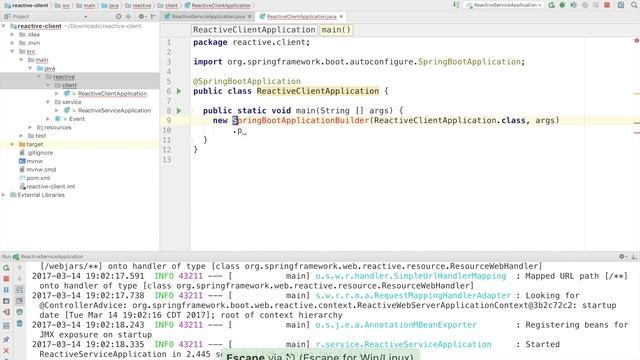Click the green Debug bug icon in toolbar
This screenshot has height=360, width=640.
pos(562,5)
